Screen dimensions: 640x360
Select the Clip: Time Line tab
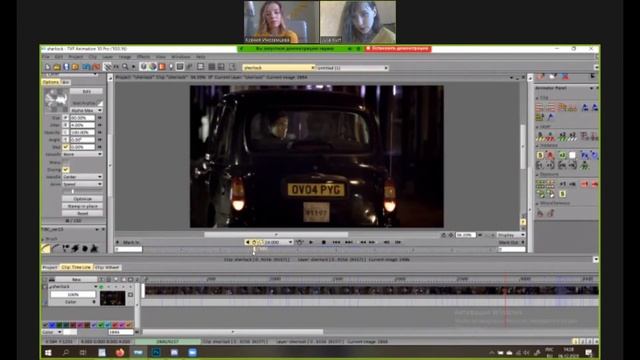click(76, 267)
